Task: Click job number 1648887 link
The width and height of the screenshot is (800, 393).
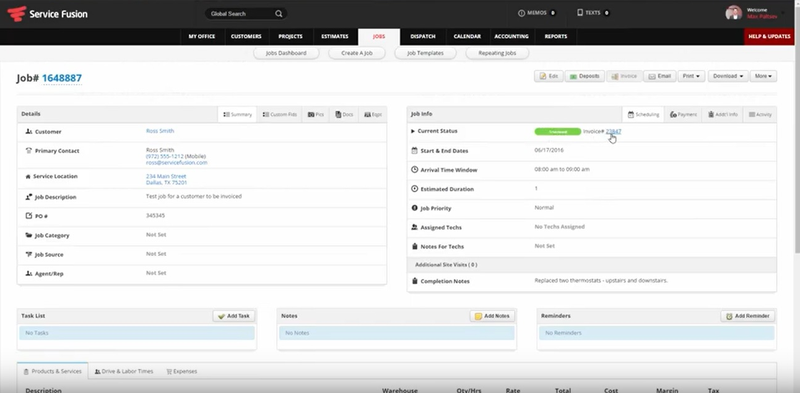Action: [x=62, y=78]
